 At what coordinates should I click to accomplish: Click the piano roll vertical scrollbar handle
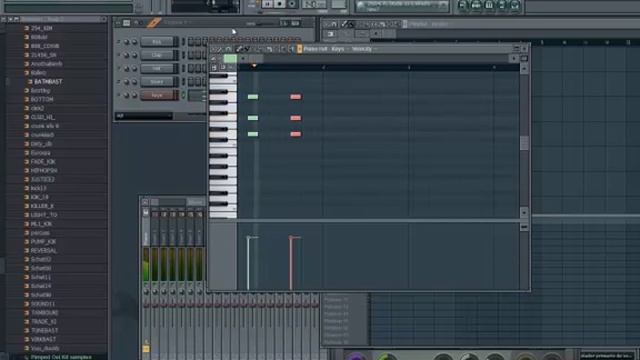tap(524, 143)
